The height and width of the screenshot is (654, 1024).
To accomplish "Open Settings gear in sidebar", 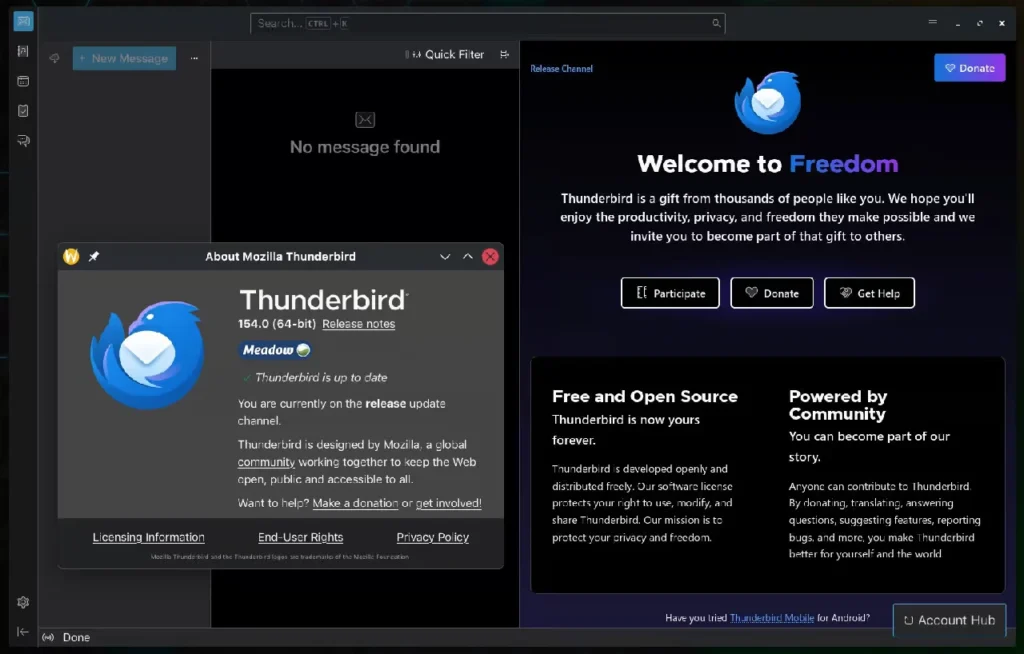I will 23,602.
